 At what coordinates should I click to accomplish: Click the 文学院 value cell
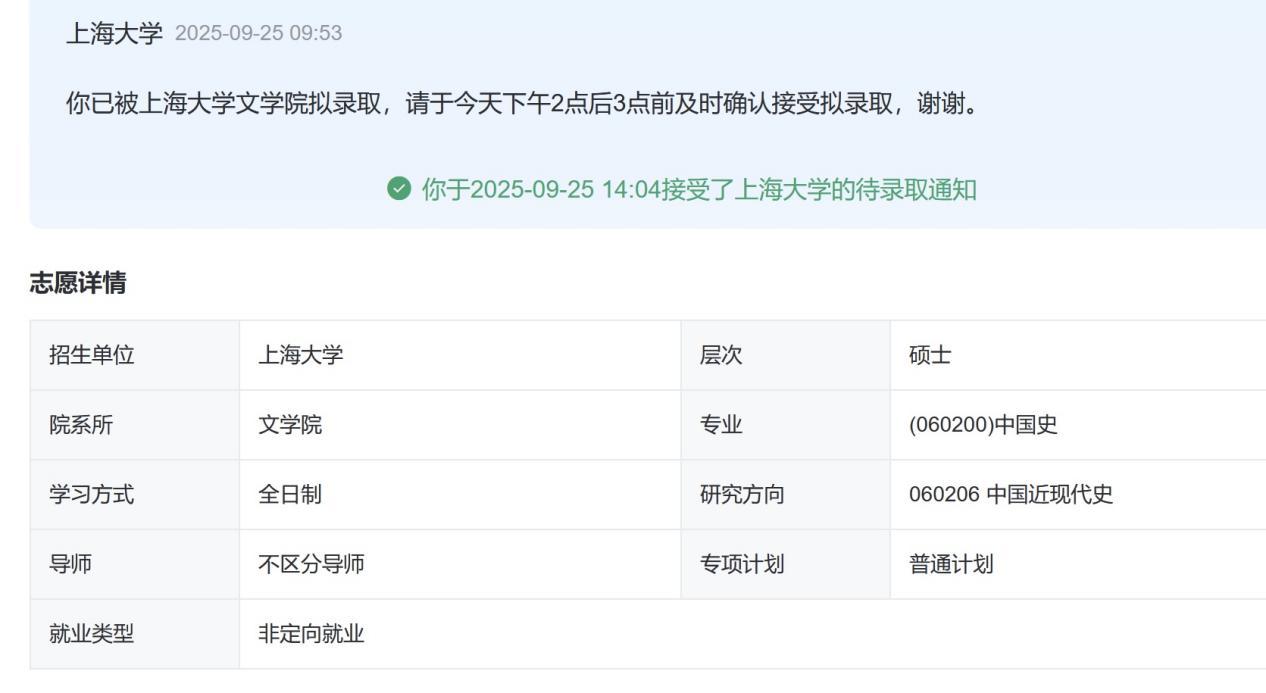pos(460,425)
